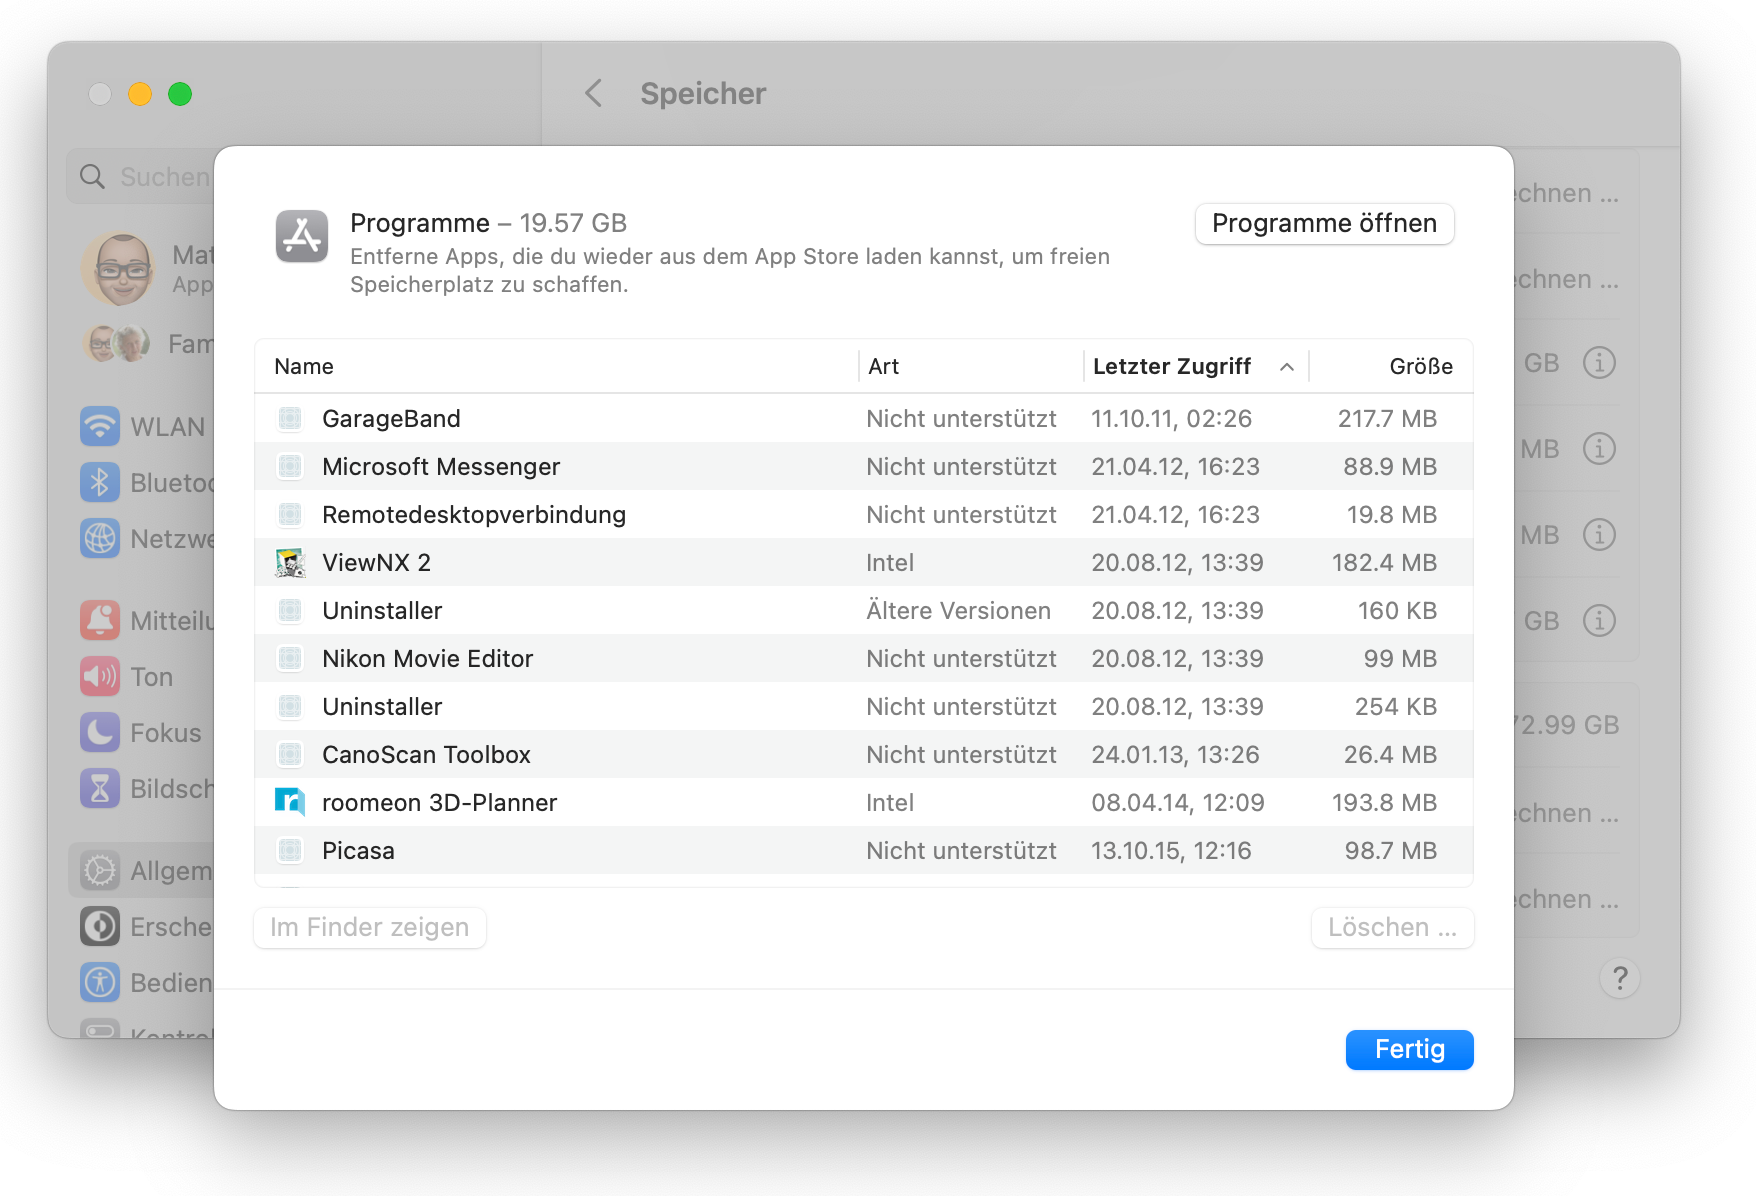The height and width of the screenshot is (1196, 1756).
Task: Open Fokus moon icon in sidebar
Action: (100, 733)
